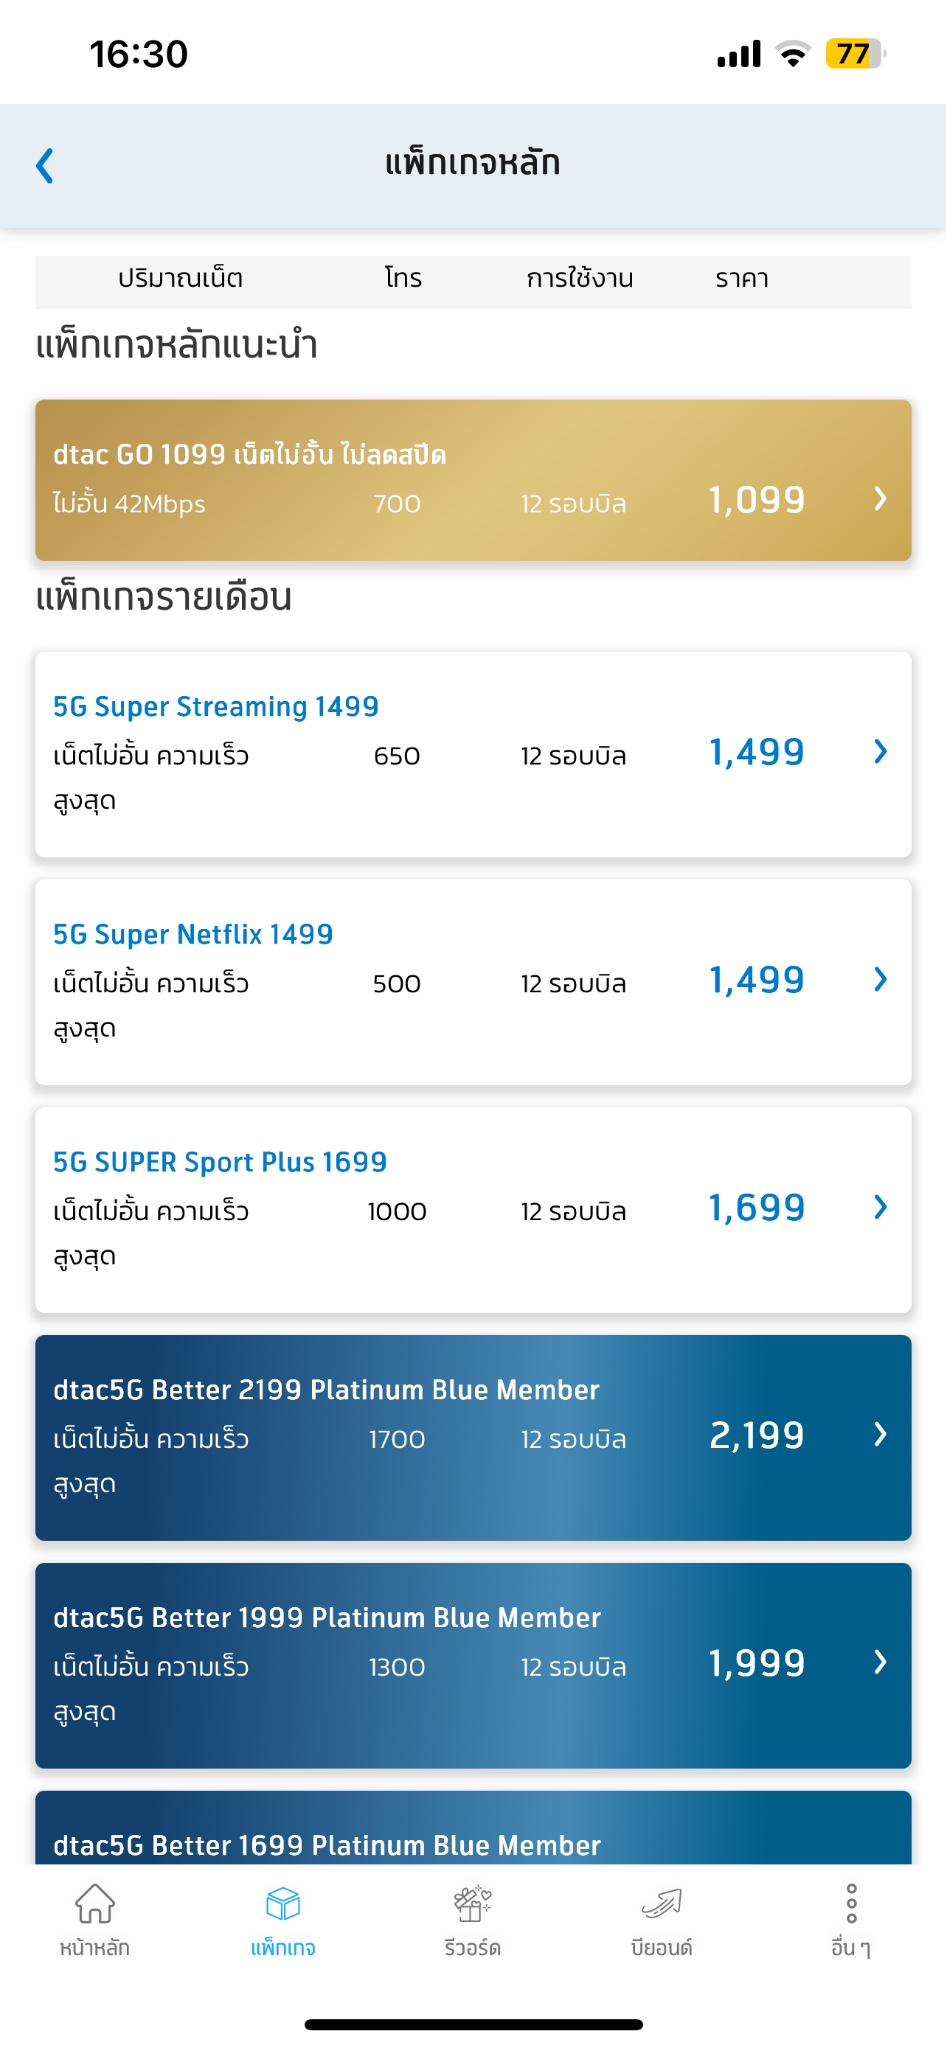Open the รีวอร์ด gift icon
The image size is (946, 2048).
click(472, 1903)
